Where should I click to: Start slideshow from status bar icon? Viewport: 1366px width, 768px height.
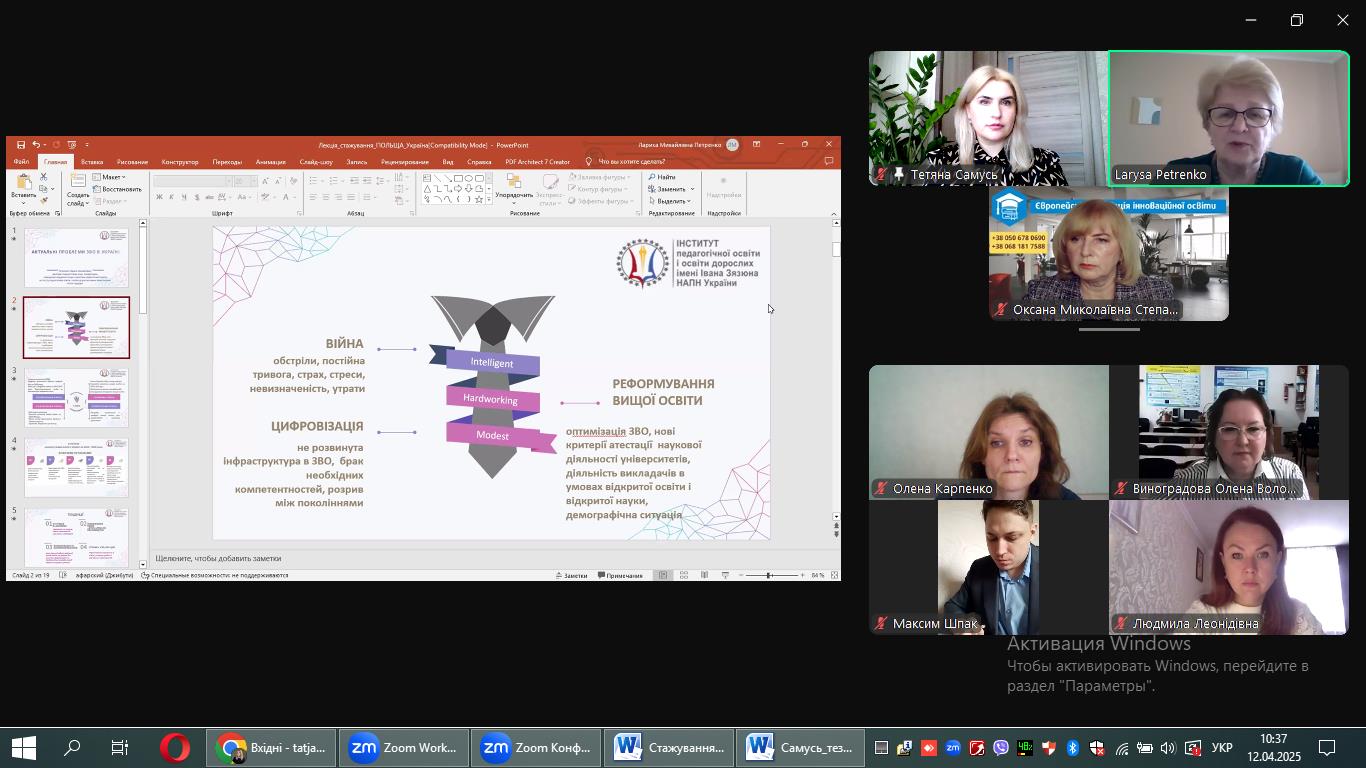pyautogui.click(x=725, y=575)
